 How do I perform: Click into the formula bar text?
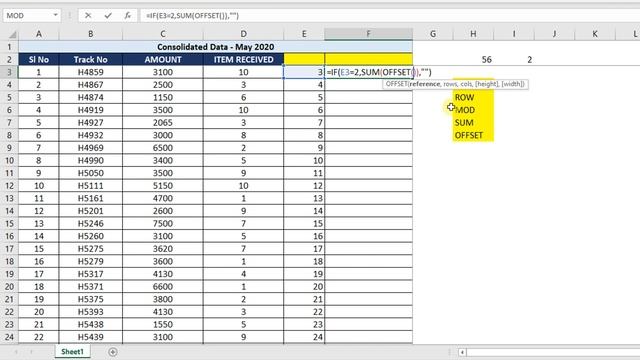pos(192,16)
